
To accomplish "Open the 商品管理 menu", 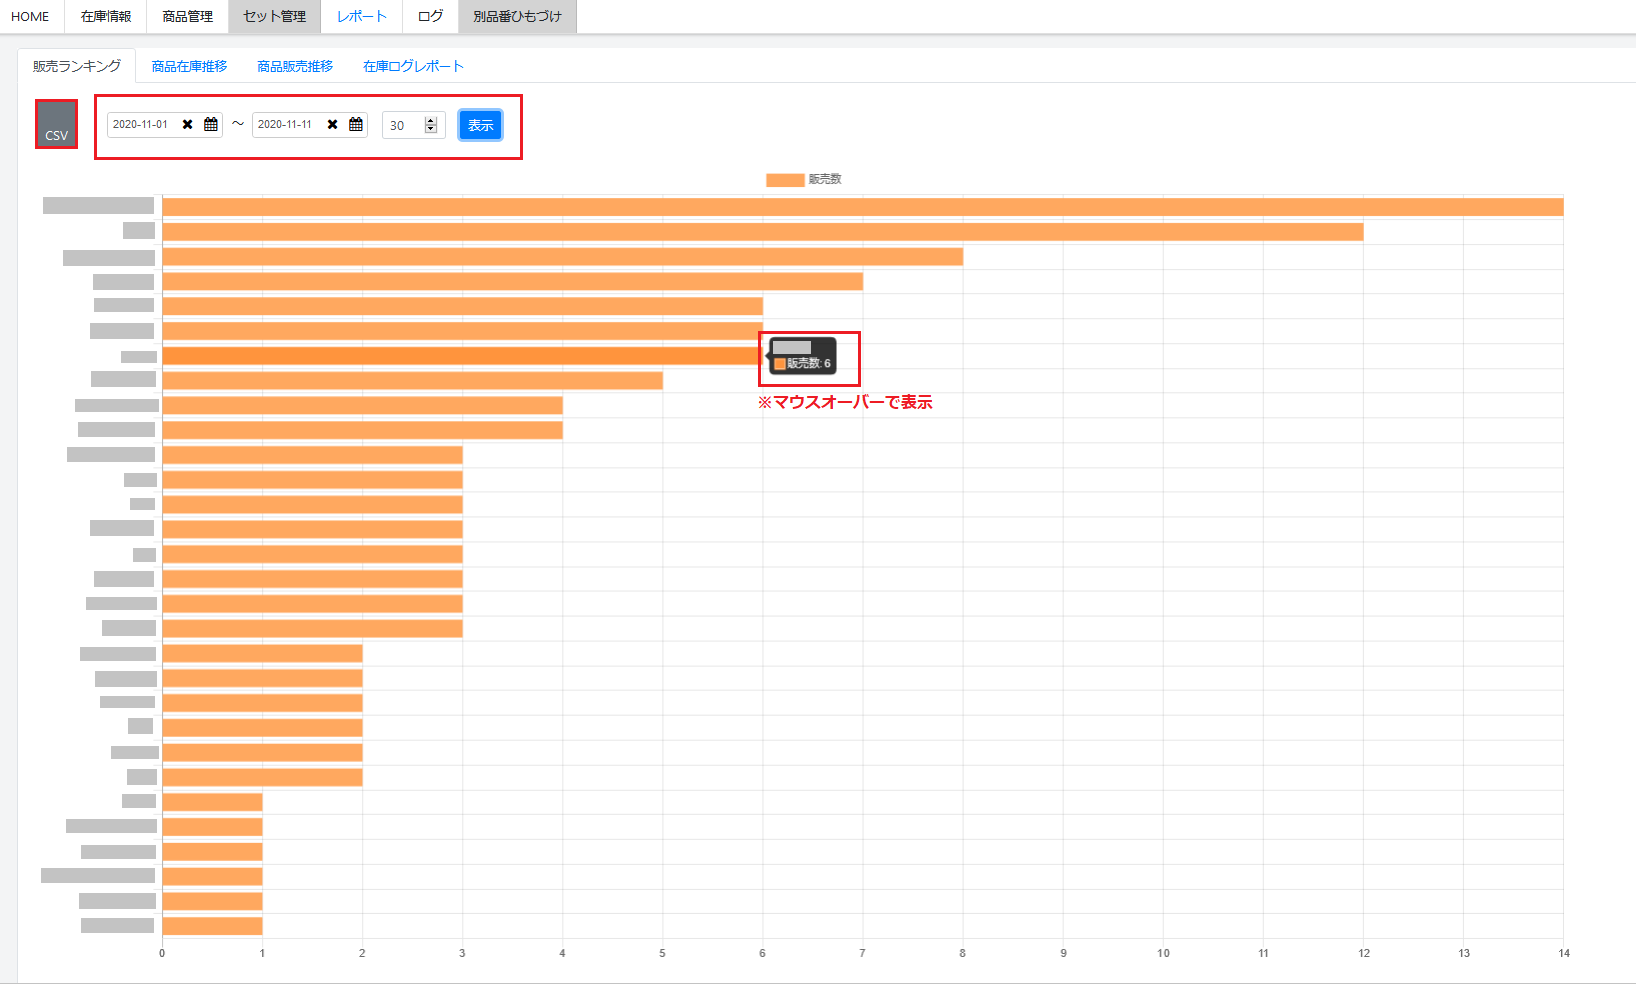I will (188, 17).
